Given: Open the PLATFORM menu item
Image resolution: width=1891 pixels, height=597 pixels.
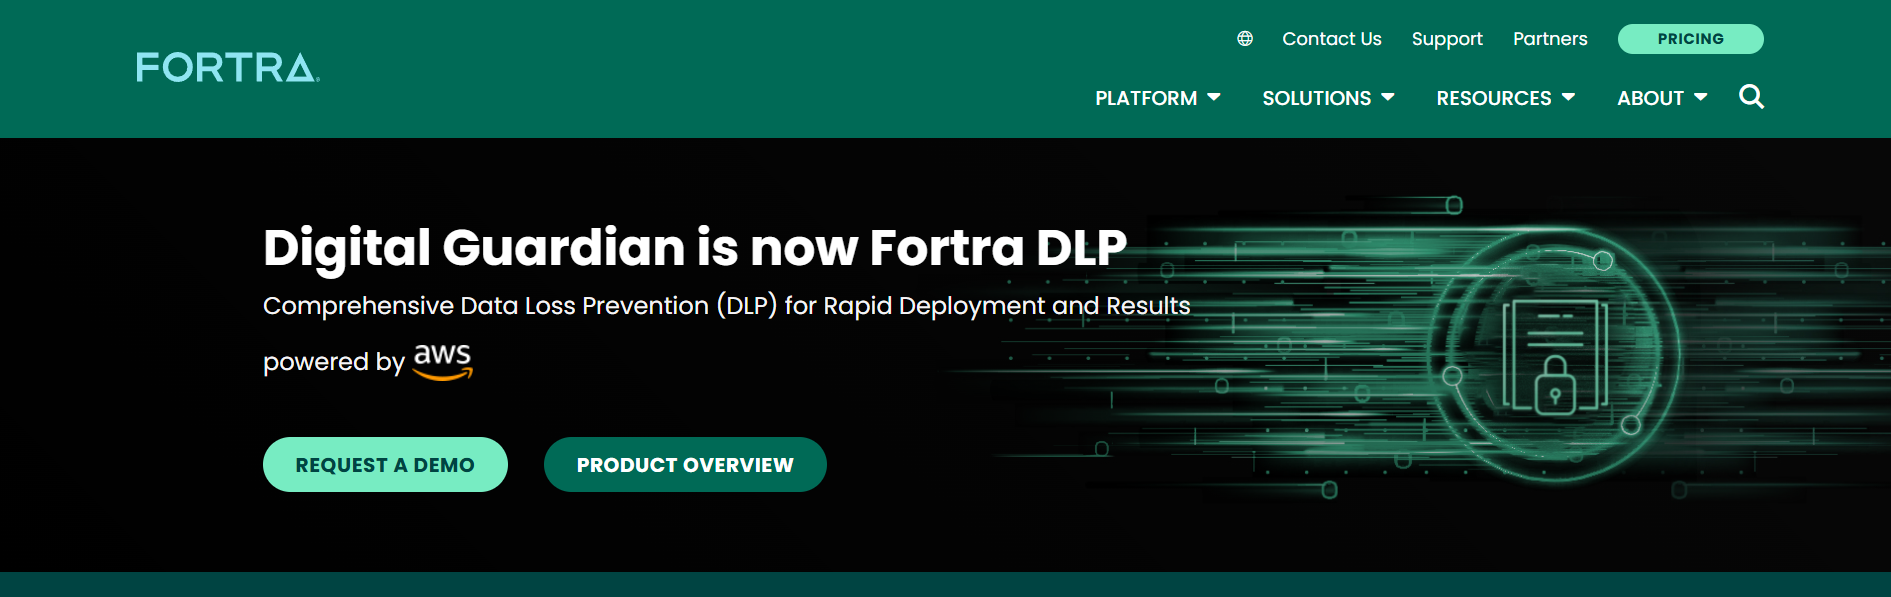Looking at the screenshot, I should tap(1146, 98).
